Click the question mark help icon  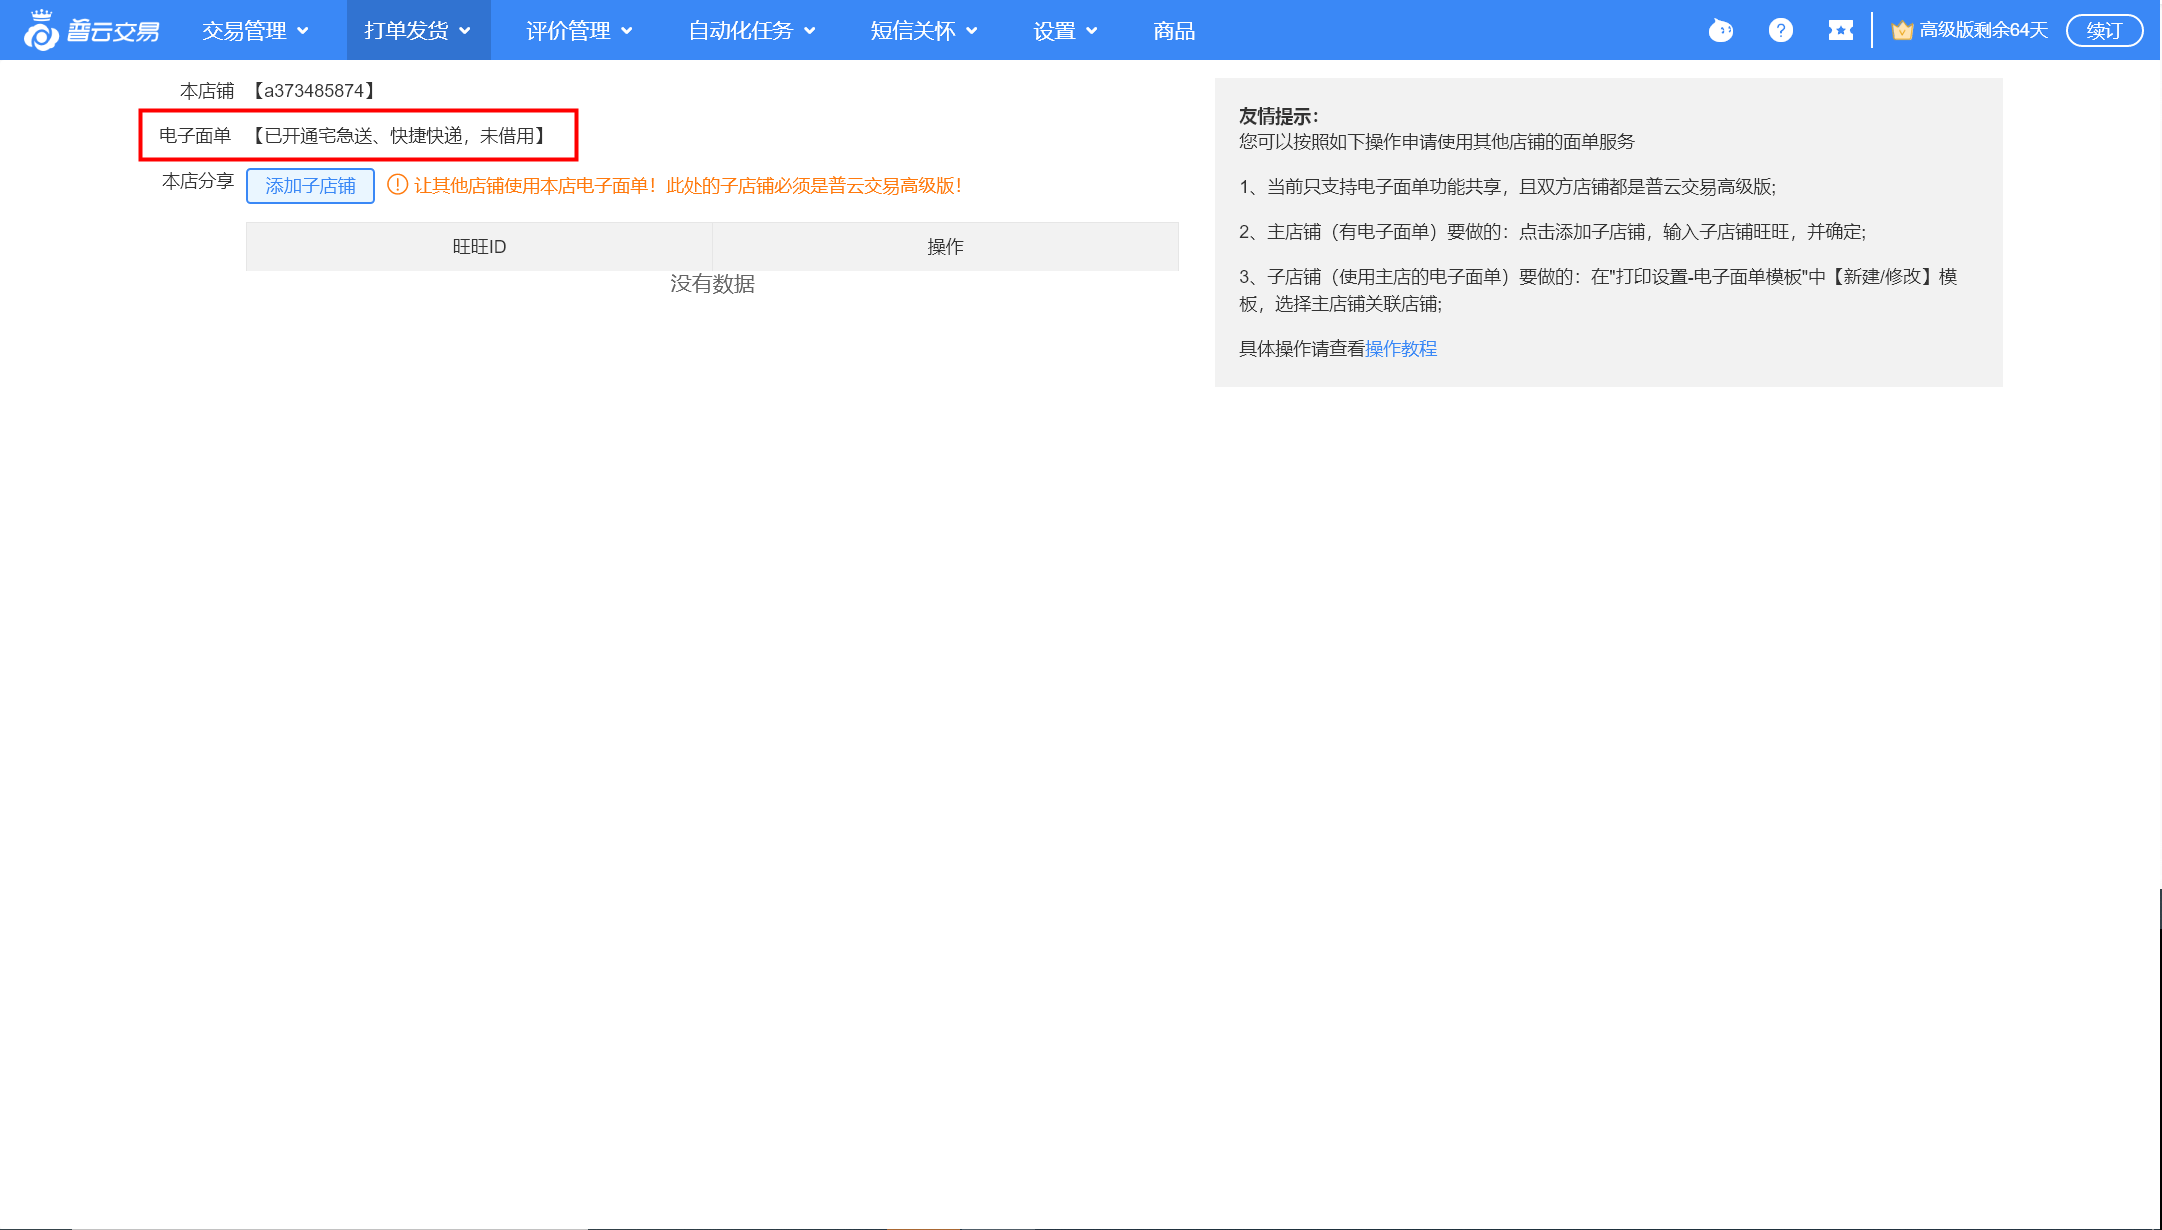click(1780, 31)
